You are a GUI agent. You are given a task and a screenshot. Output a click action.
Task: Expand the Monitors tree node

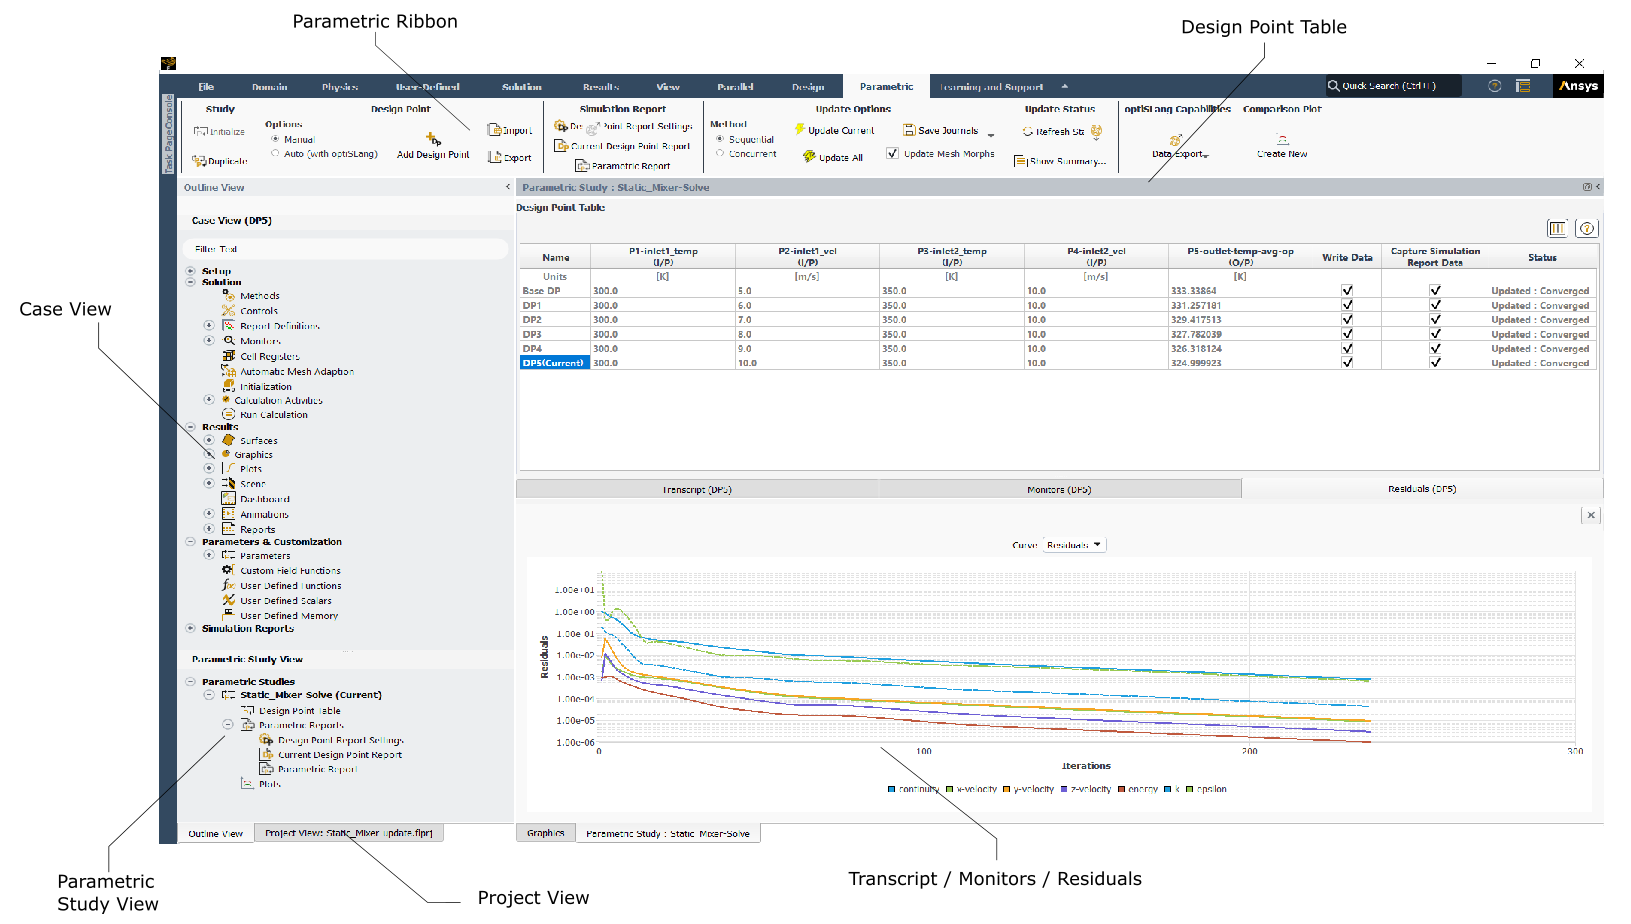[209, 341]
